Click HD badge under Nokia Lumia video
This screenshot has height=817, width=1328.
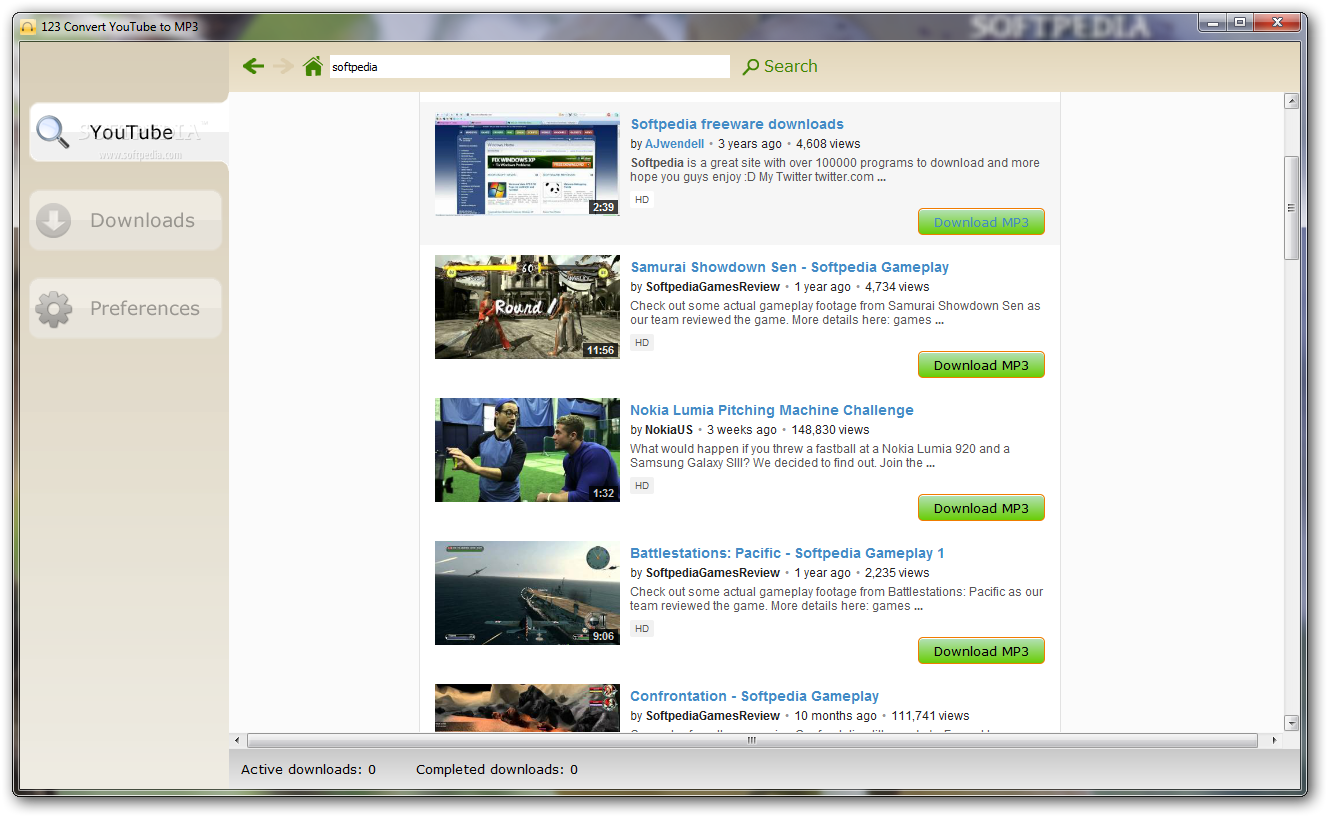(x=642, y=486)
